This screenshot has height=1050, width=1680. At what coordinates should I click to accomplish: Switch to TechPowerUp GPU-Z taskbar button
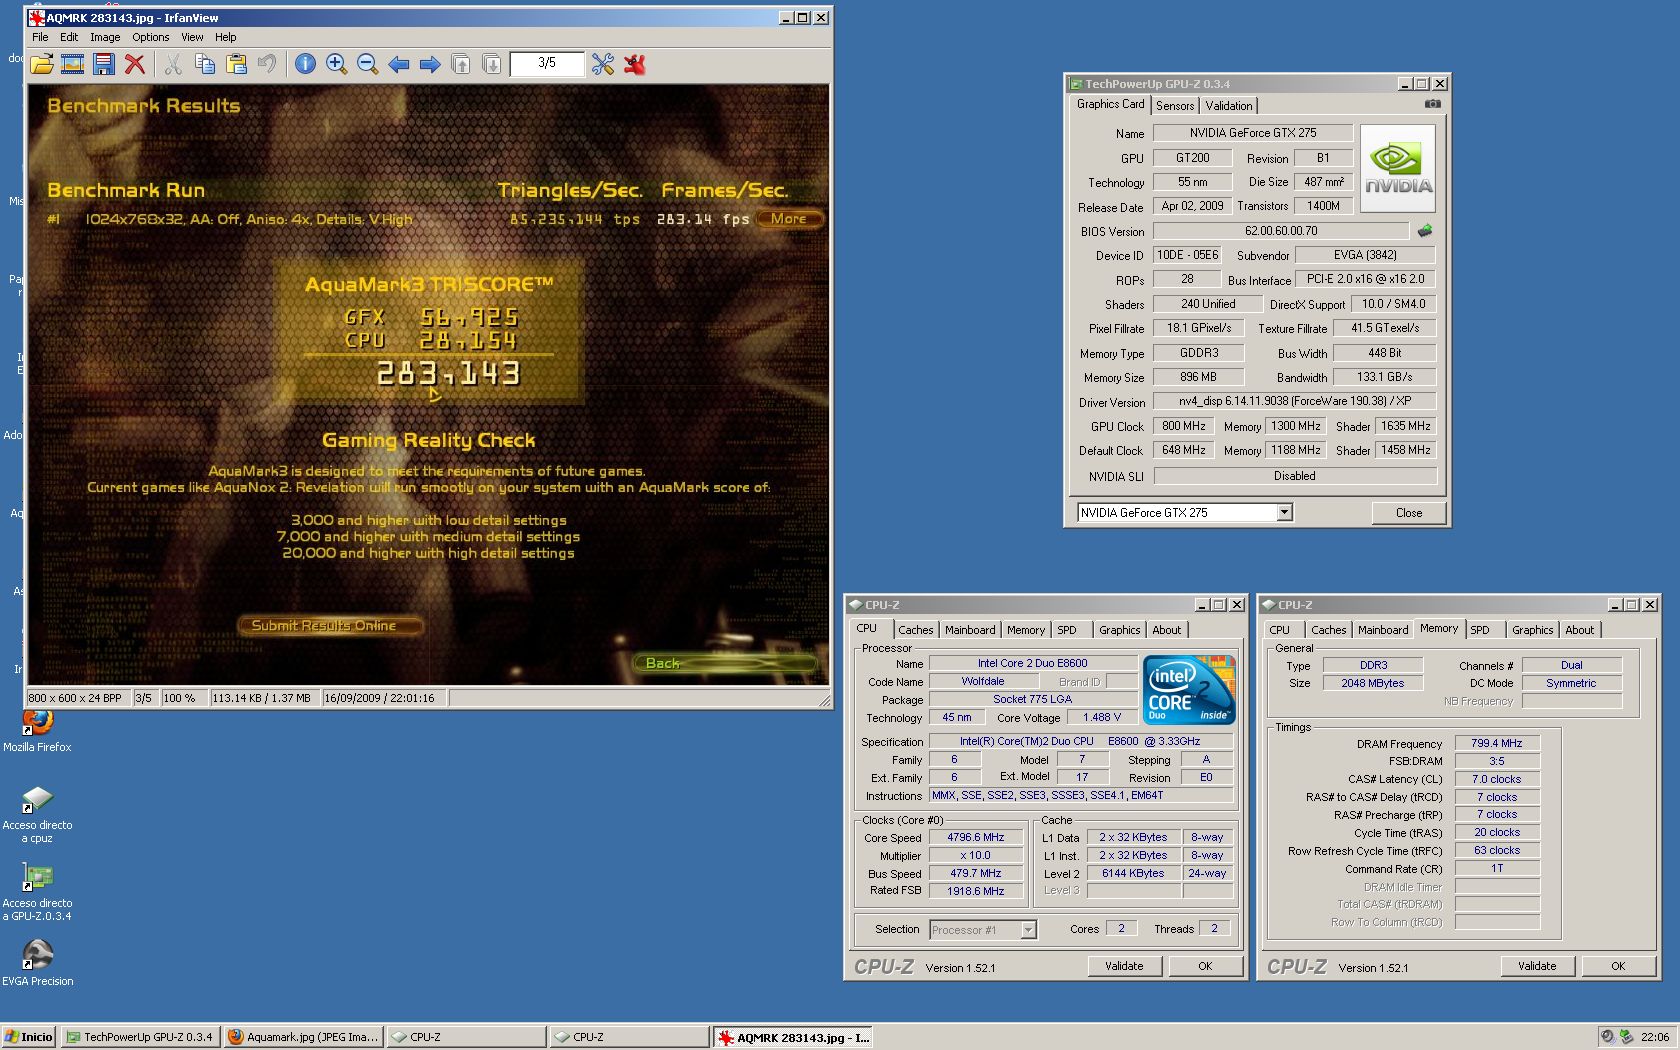tap(139, 1037)
